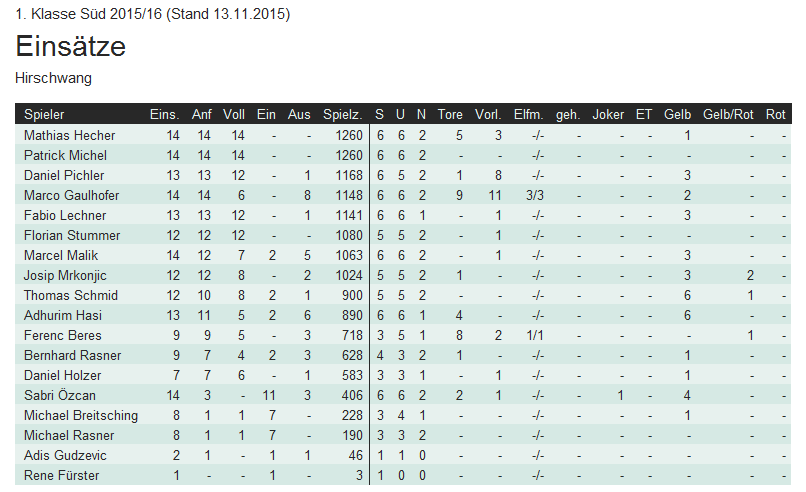Viewport: 806px width, 492px height.
Task: Click player name Rene Fürster
Action: click(x=62, y=475)
